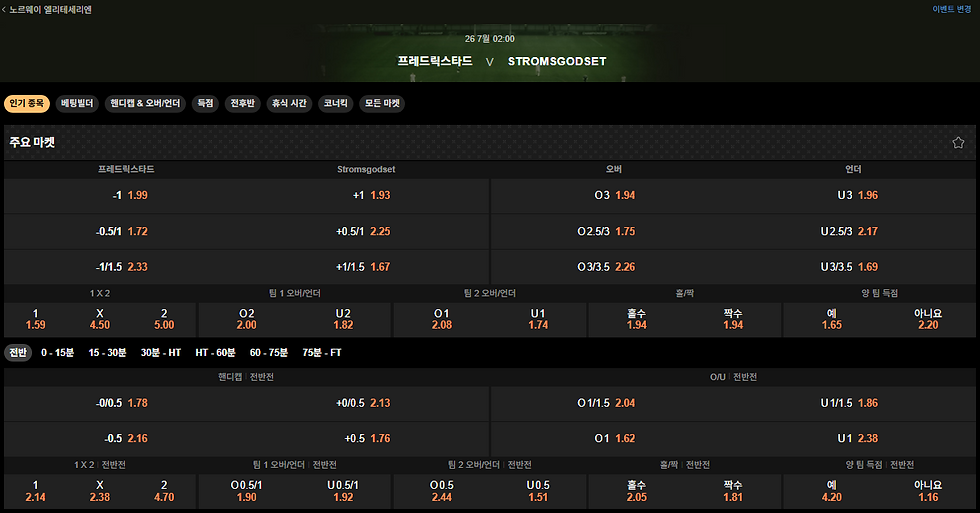Choose team 2 over O1 at 2.08
The height and width of the screenshot is (513, 980).
[442, 319]
